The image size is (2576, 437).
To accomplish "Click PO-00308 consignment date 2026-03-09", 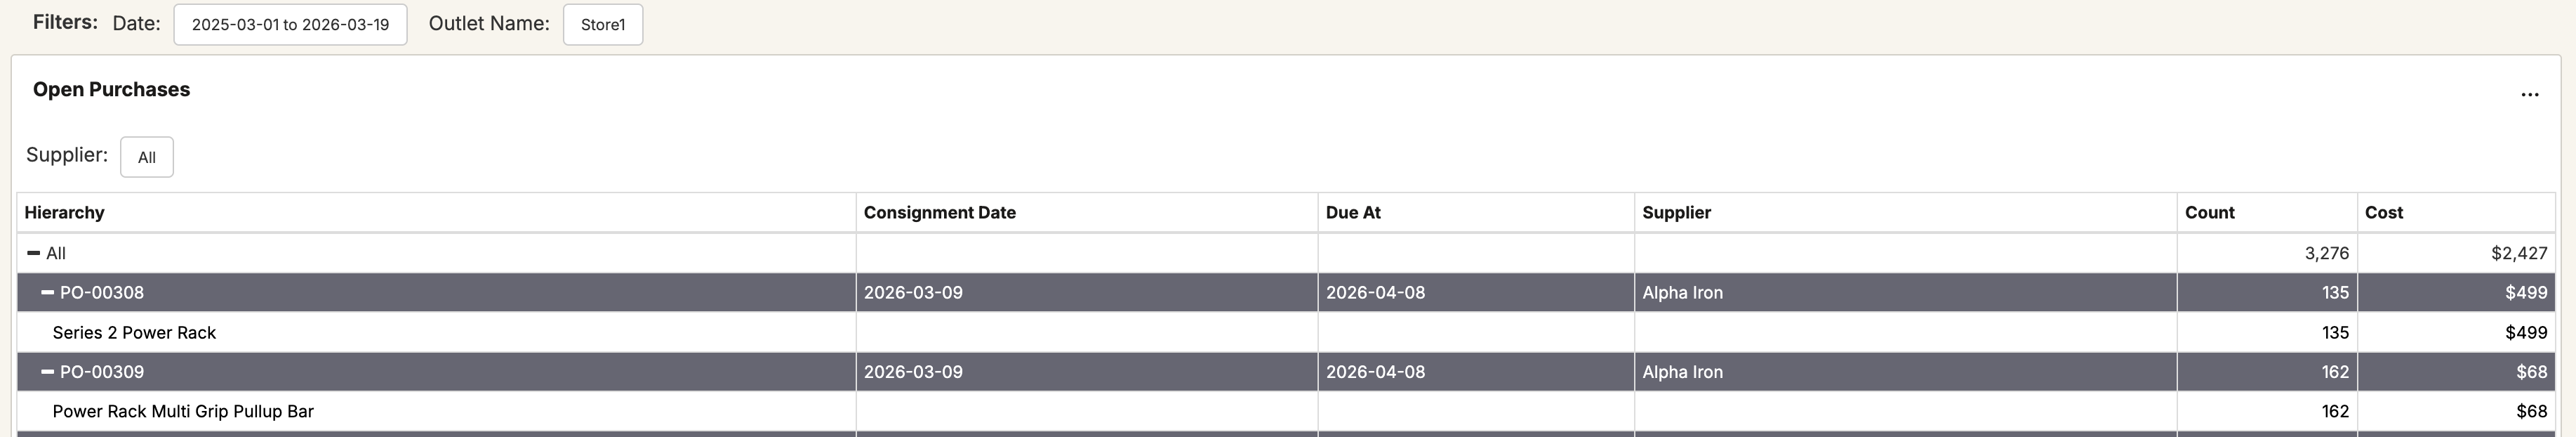I will [913, 293].
